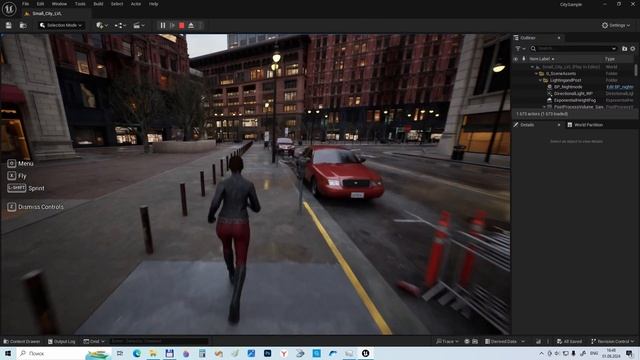Screen dimensions: 640x360
Task: Click the Unreal Engine logo icon
Action: tap(9, 9)
